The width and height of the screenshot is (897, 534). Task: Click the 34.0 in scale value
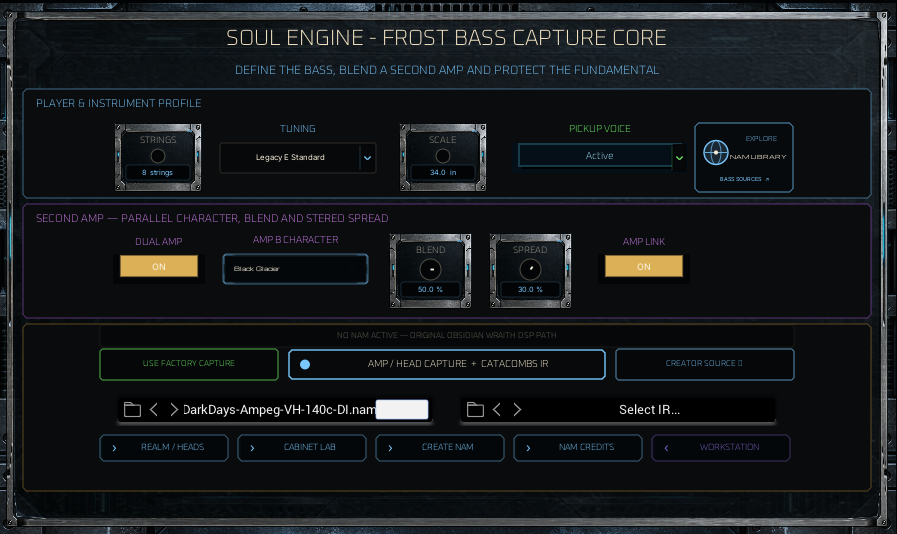[443, 172]
